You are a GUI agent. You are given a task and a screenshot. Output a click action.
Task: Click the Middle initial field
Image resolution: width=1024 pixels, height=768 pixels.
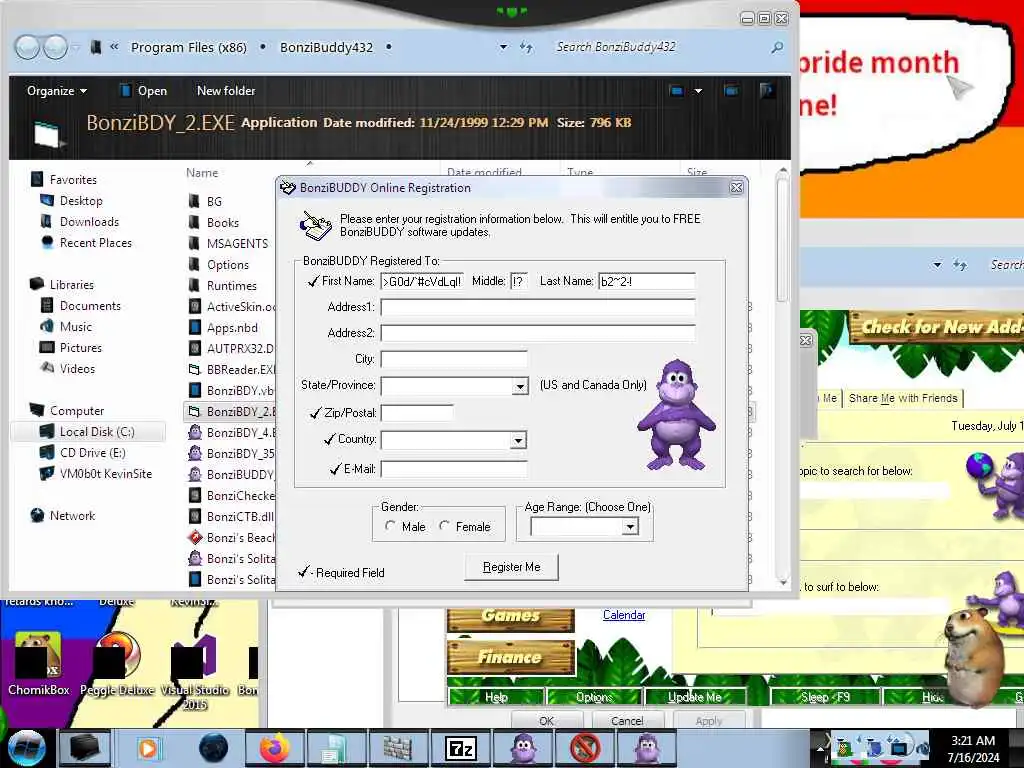[x=519, y=281]
